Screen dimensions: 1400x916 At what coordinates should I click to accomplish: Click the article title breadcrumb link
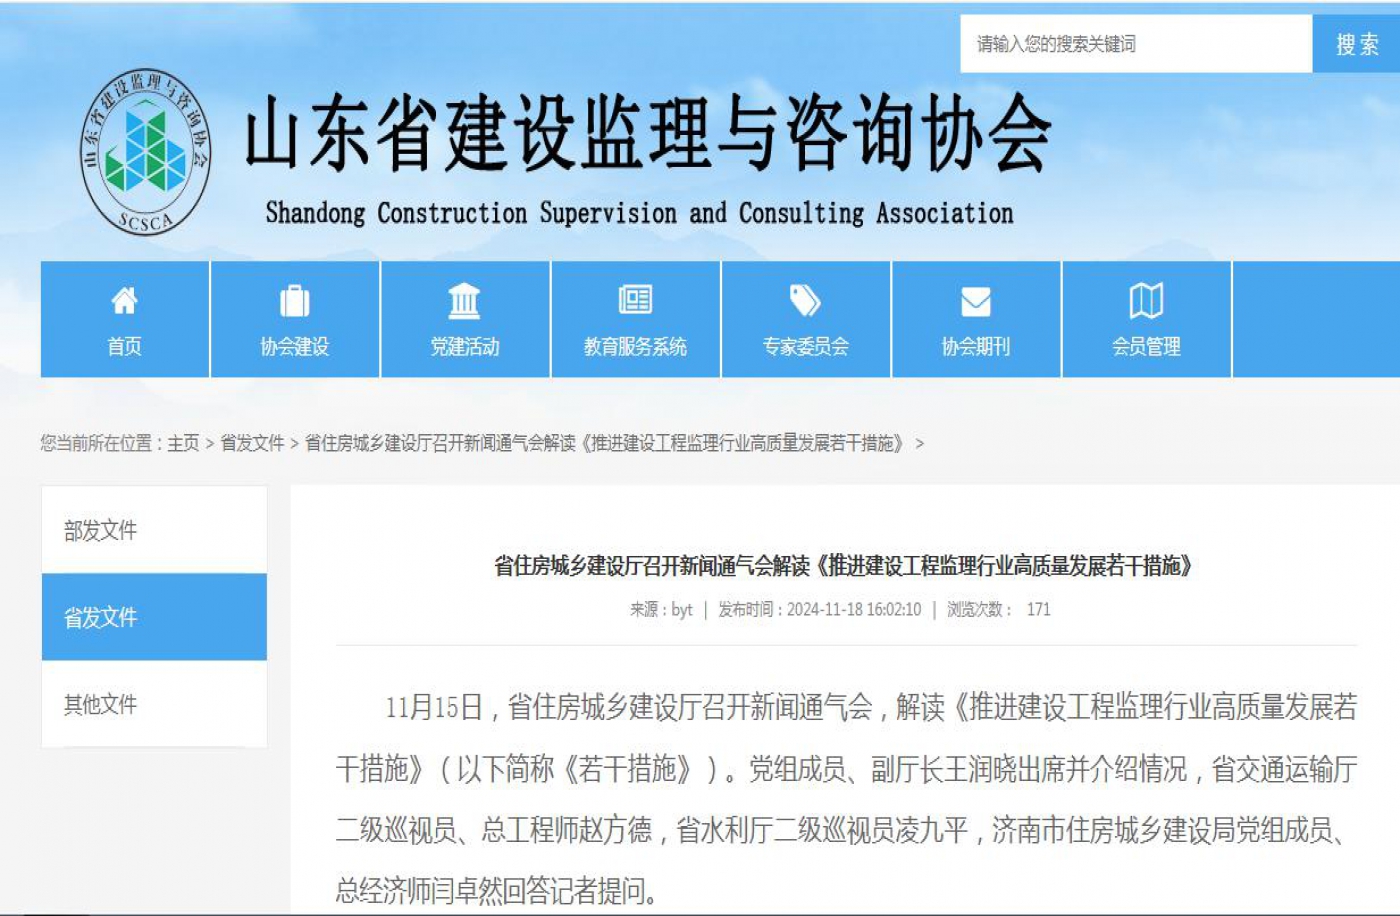605,443
